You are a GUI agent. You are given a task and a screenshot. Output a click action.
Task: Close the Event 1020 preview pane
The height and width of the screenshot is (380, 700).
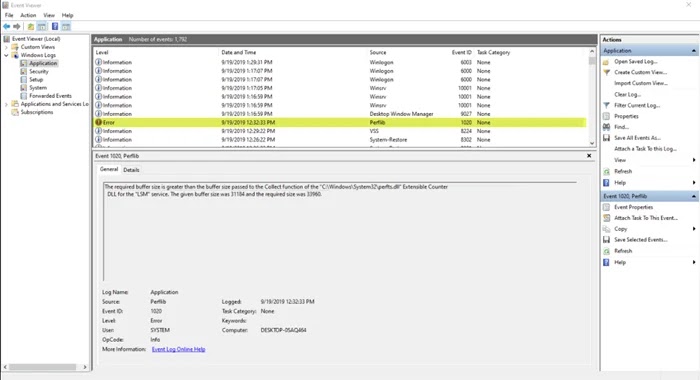click(x=589, y=156)
